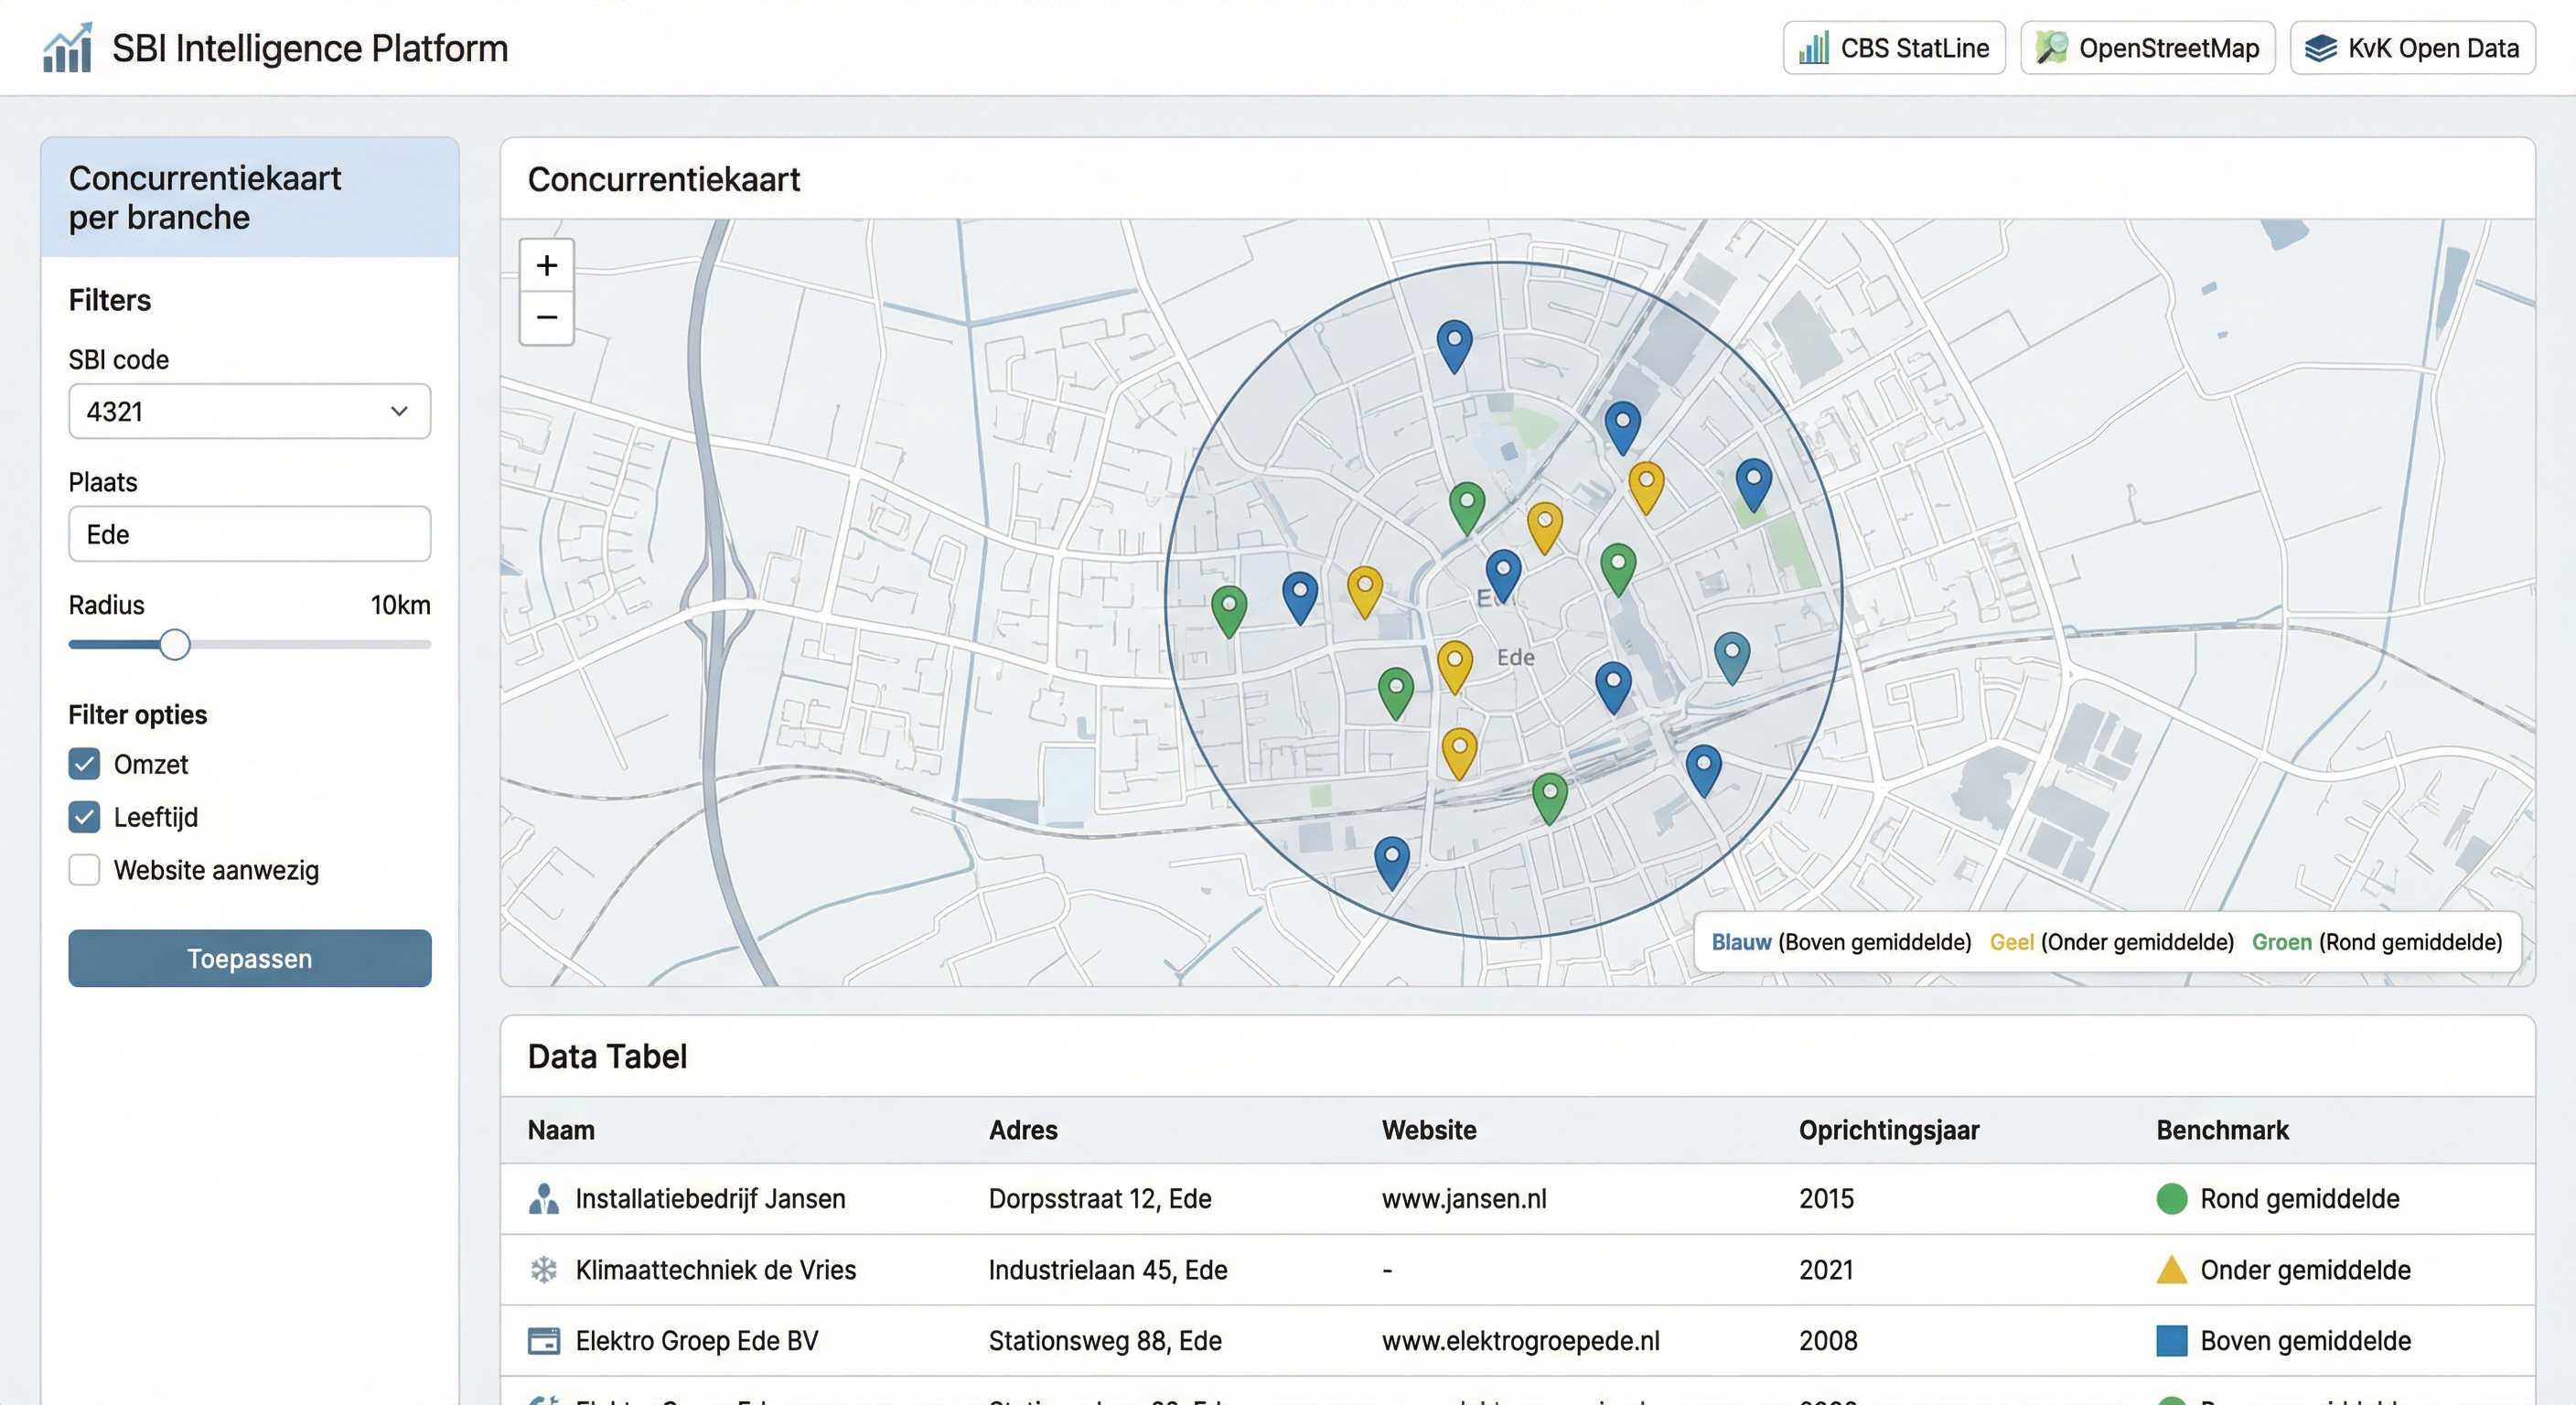Sort table by the Oprichtingsjaar column header
Screen dimensions: 2576x1405
(x=1889, y=1130)
